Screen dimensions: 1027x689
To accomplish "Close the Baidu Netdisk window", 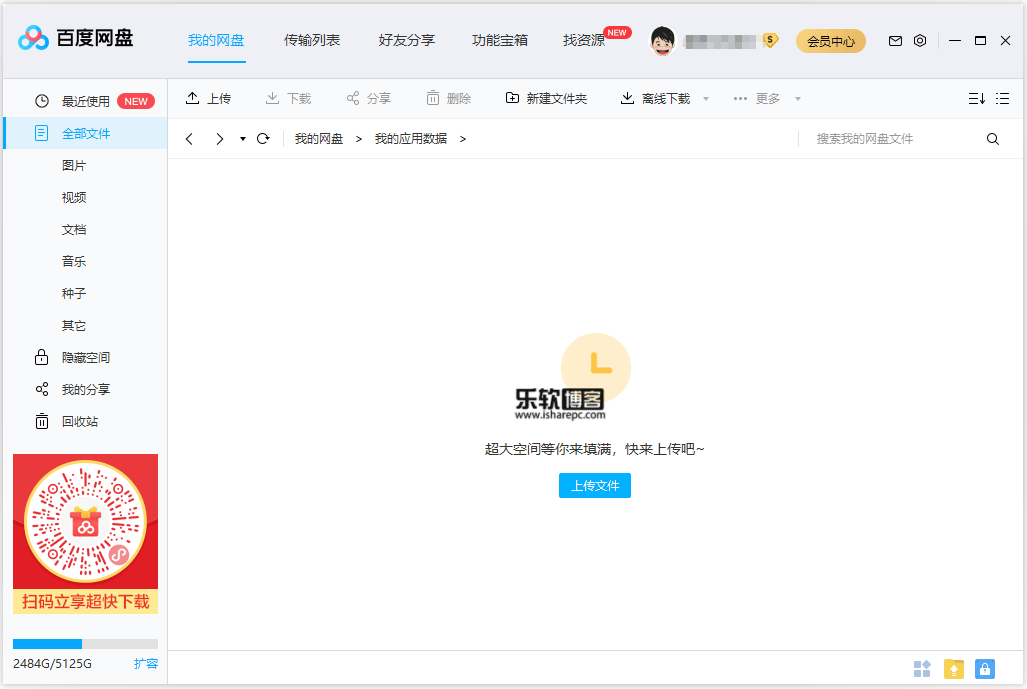I will [1005, 41].
